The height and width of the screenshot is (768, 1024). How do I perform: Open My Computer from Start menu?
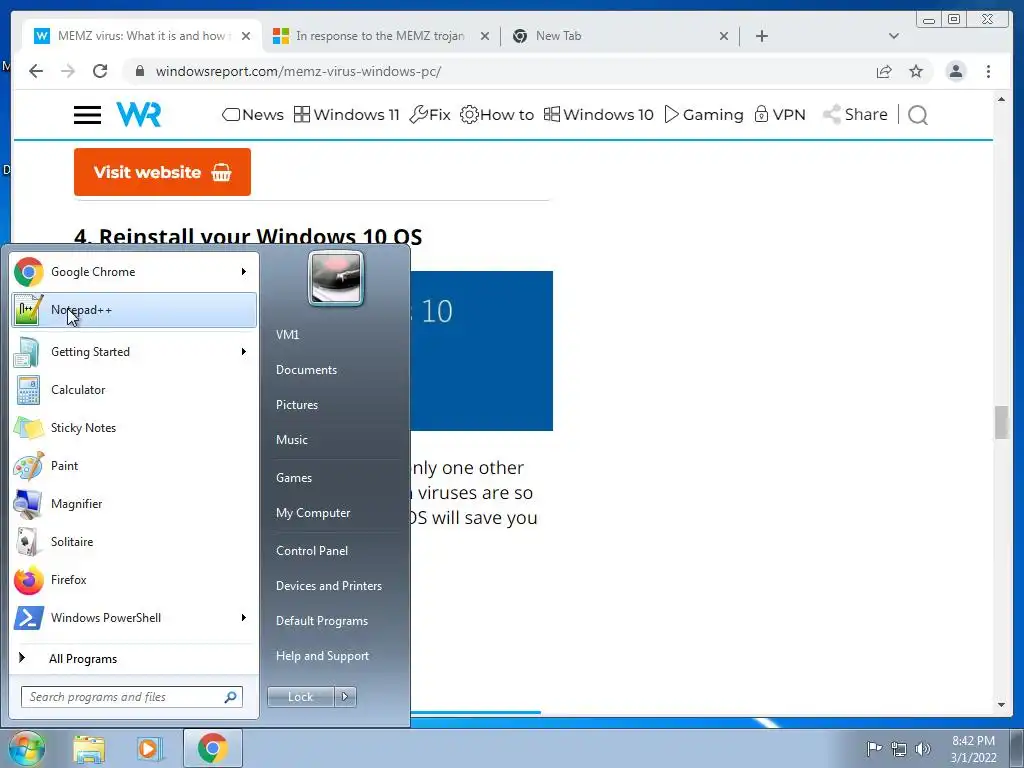pos(313,513)
